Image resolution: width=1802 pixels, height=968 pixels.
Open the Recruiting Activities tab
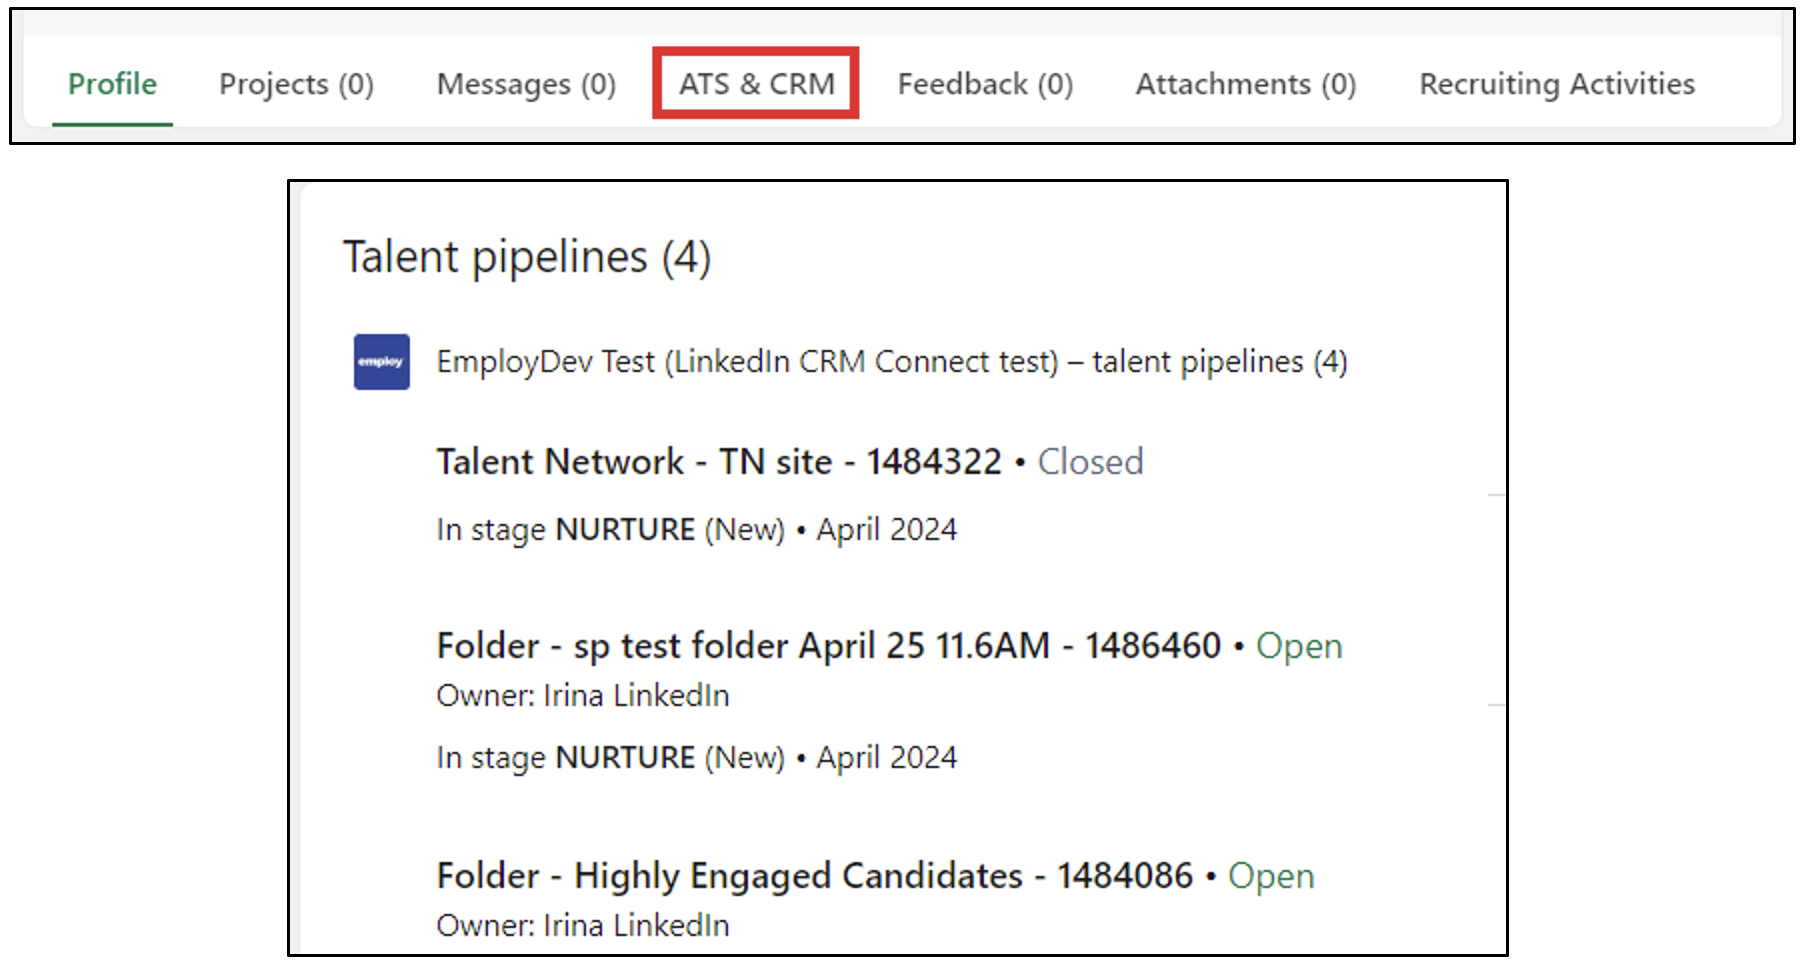point(1557,85)
